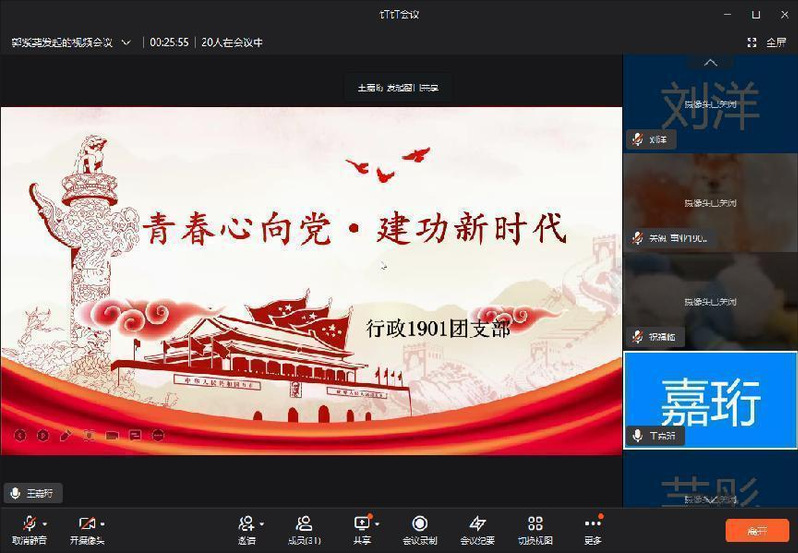Select the 刘洋 participant tile
This screenshot has height=553, width=798.
coord(710,103)
